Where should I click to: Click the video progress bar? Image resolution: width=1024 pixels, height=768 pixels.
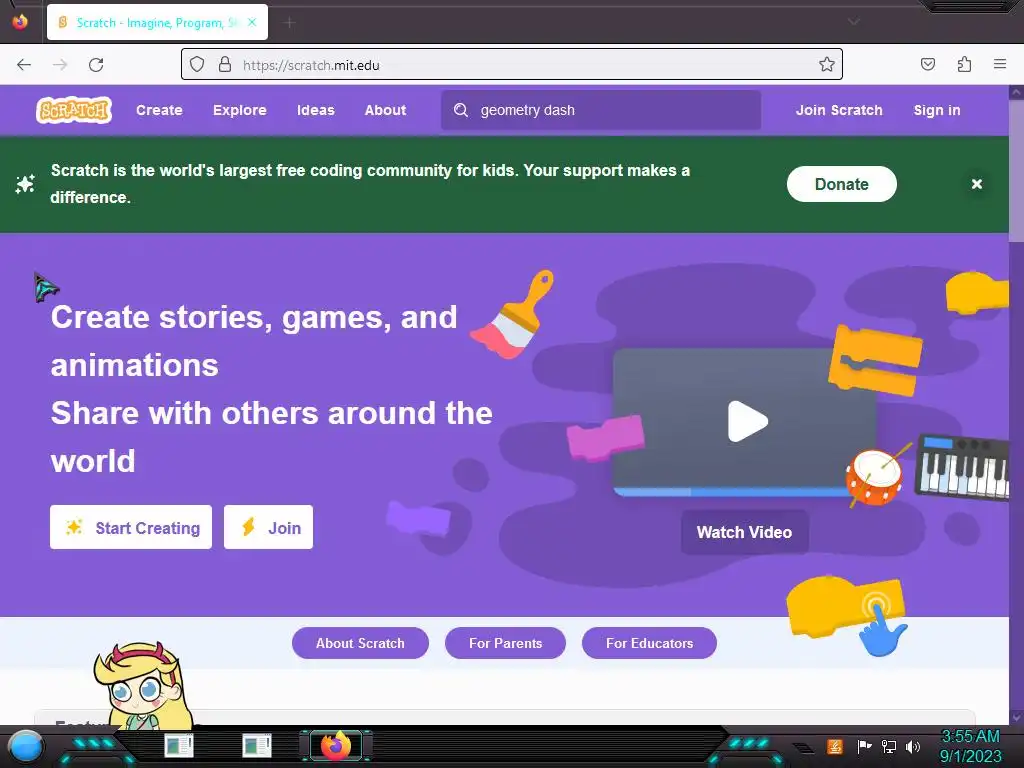[730, 492]
